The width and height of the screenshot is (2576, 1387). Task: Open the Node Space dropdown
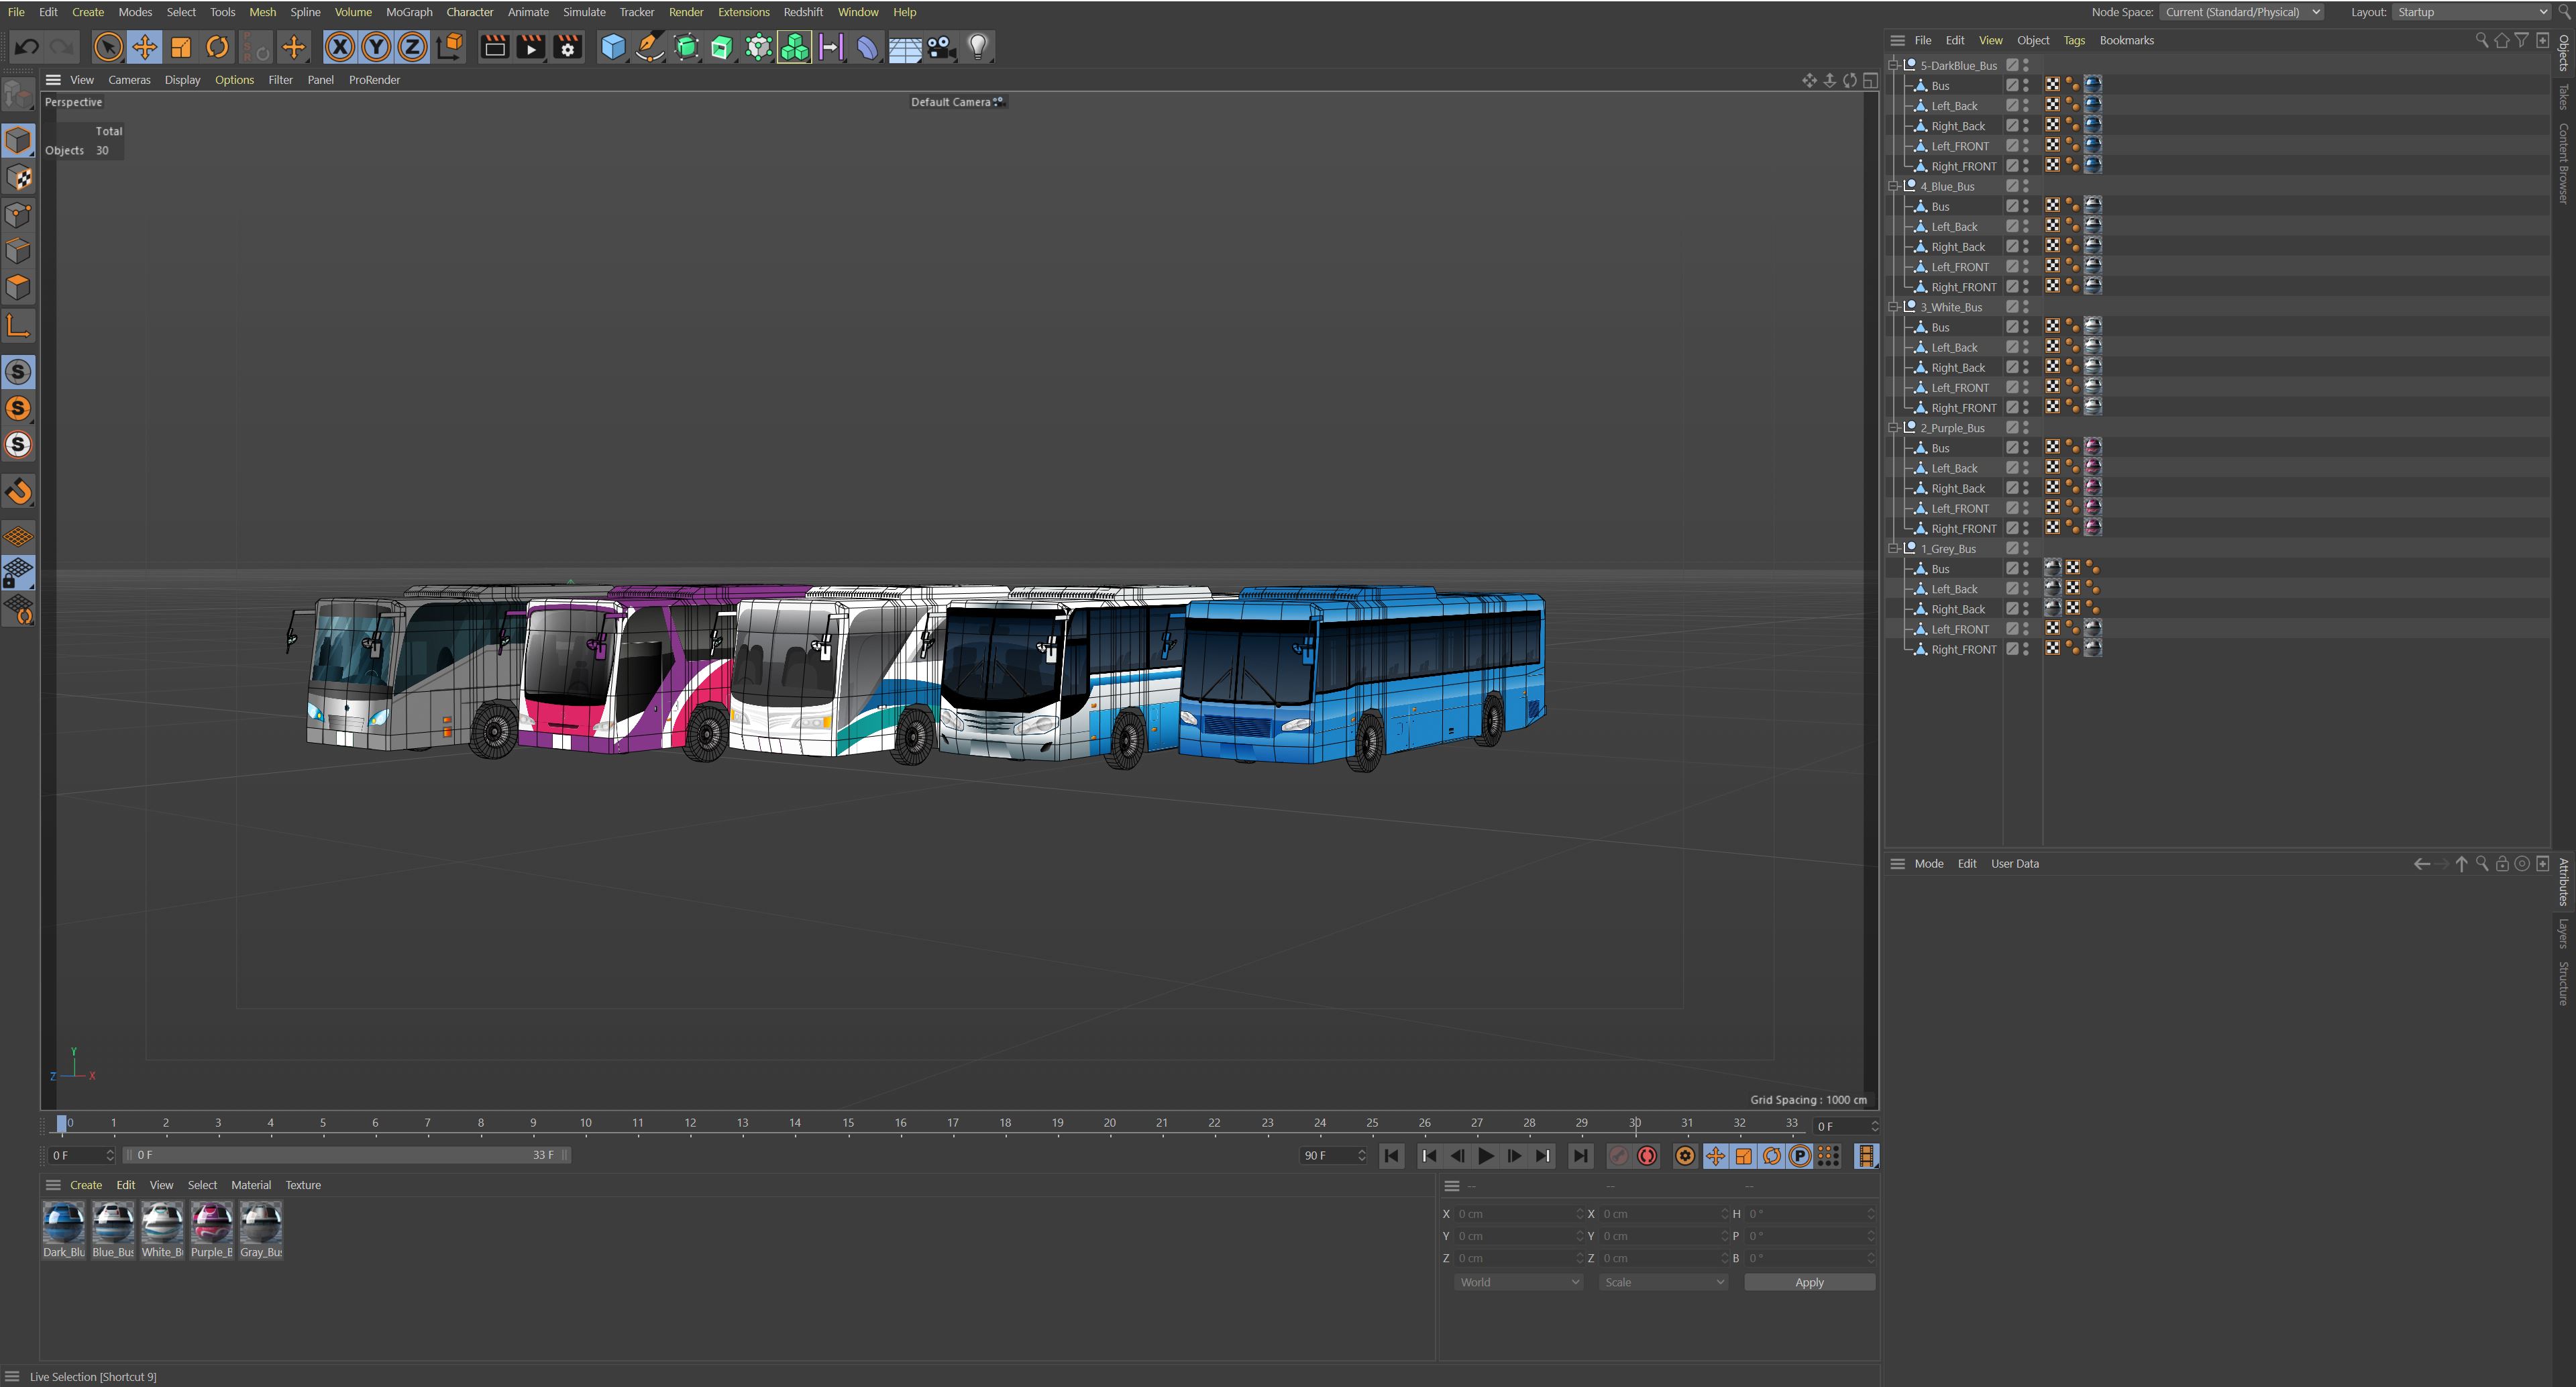(2241, 12)
